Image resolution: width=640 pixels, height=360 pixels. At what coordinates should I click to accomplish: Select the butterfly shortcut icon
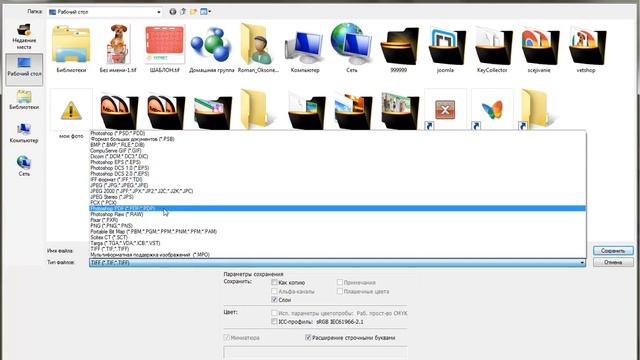click(492, 110)
